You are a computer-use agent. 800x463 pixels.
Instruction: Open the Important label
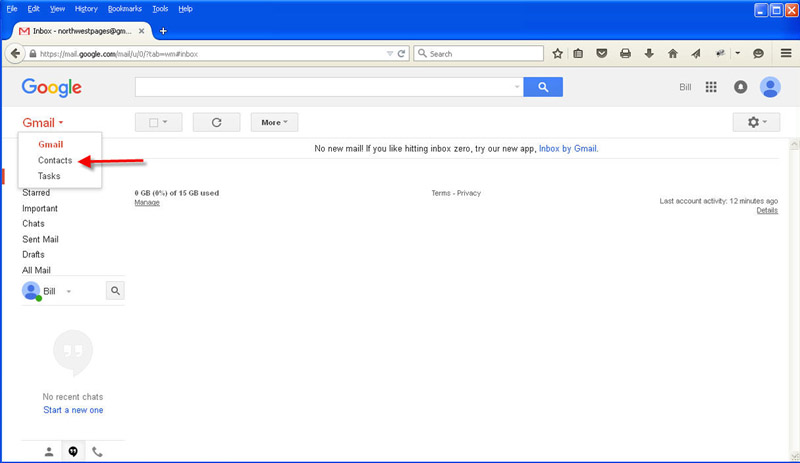click(40, 208)
